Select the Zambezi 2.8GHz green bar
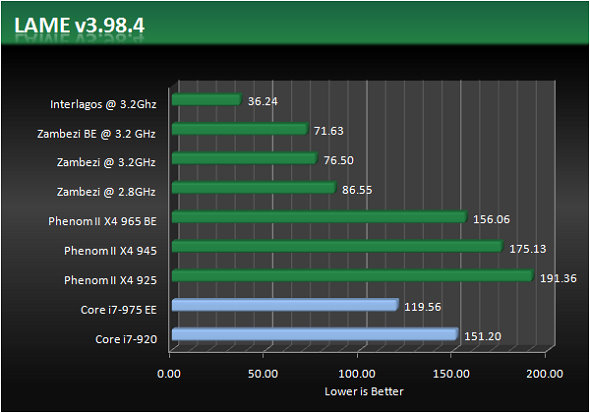This screenshot has width=590, height=413. [x=254, y=188]
